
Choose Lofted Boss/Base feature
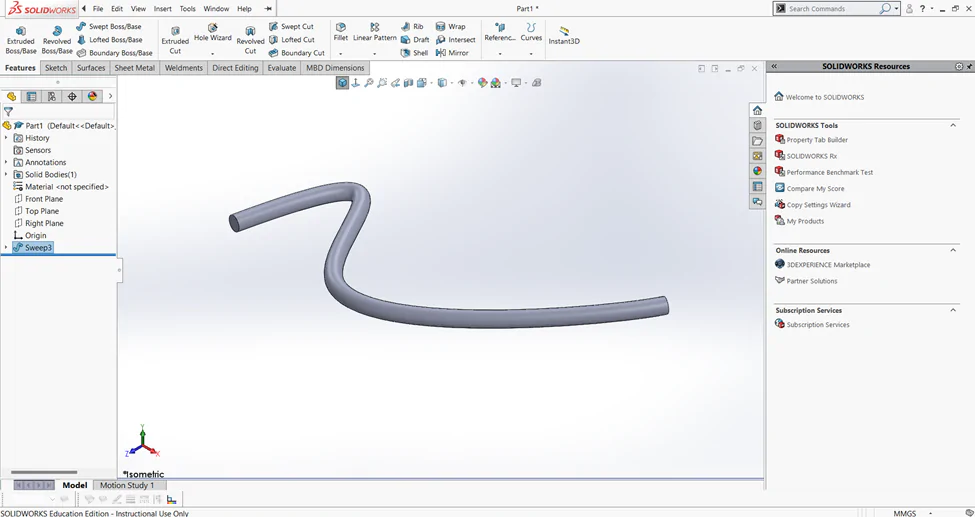pyautogui.click(x=109, y=40)
